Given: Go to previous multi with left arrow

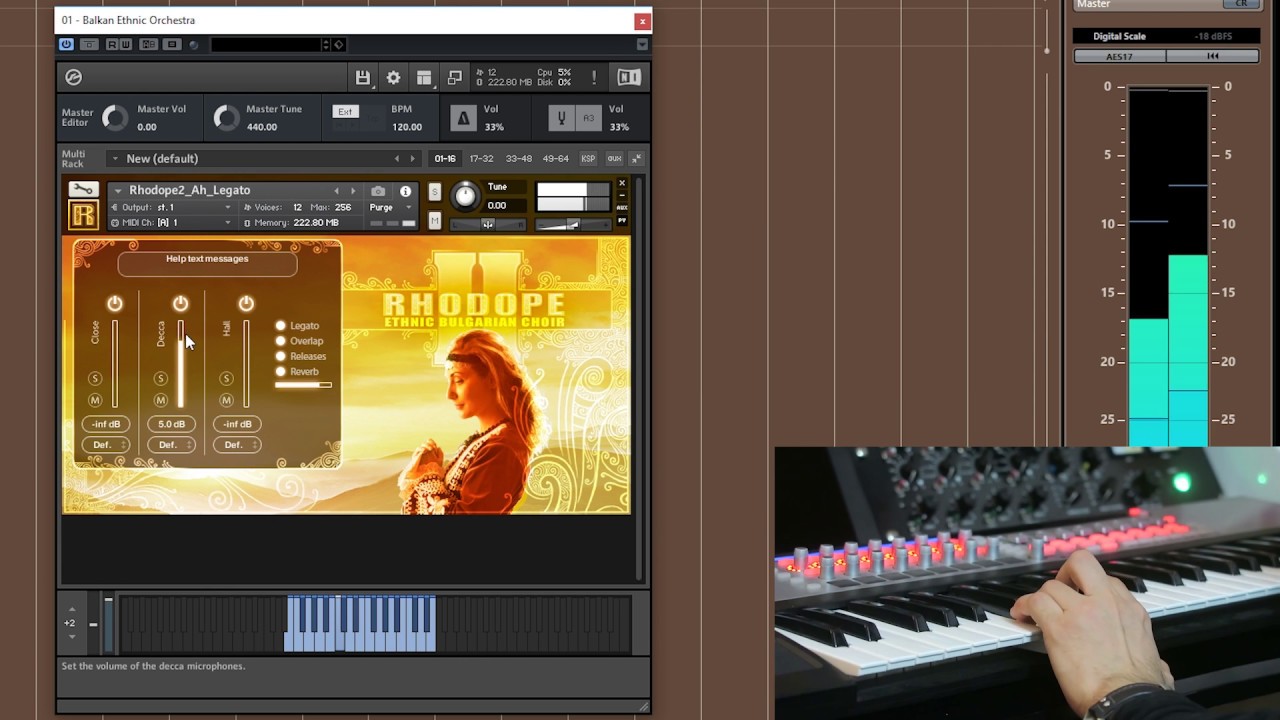Looking at the screenshot, I should [396, 158].
